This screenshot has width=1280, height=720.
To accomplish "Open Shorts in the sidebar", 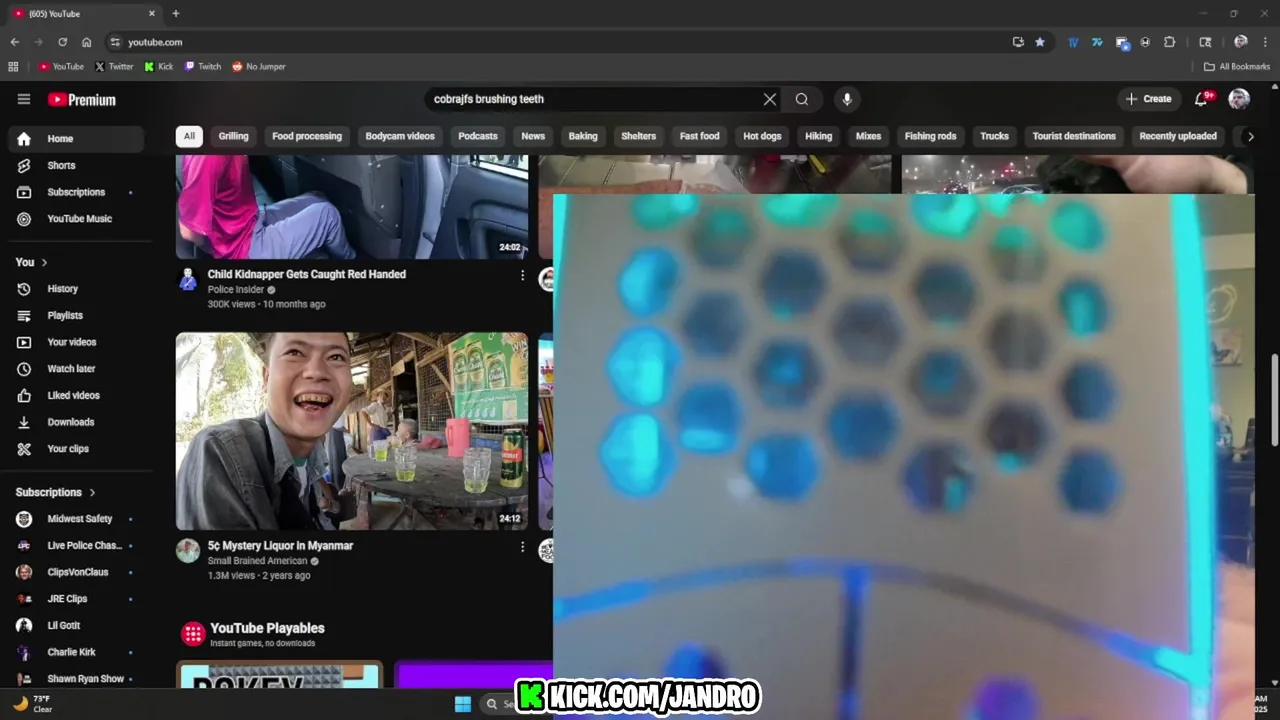I will 76,165.
